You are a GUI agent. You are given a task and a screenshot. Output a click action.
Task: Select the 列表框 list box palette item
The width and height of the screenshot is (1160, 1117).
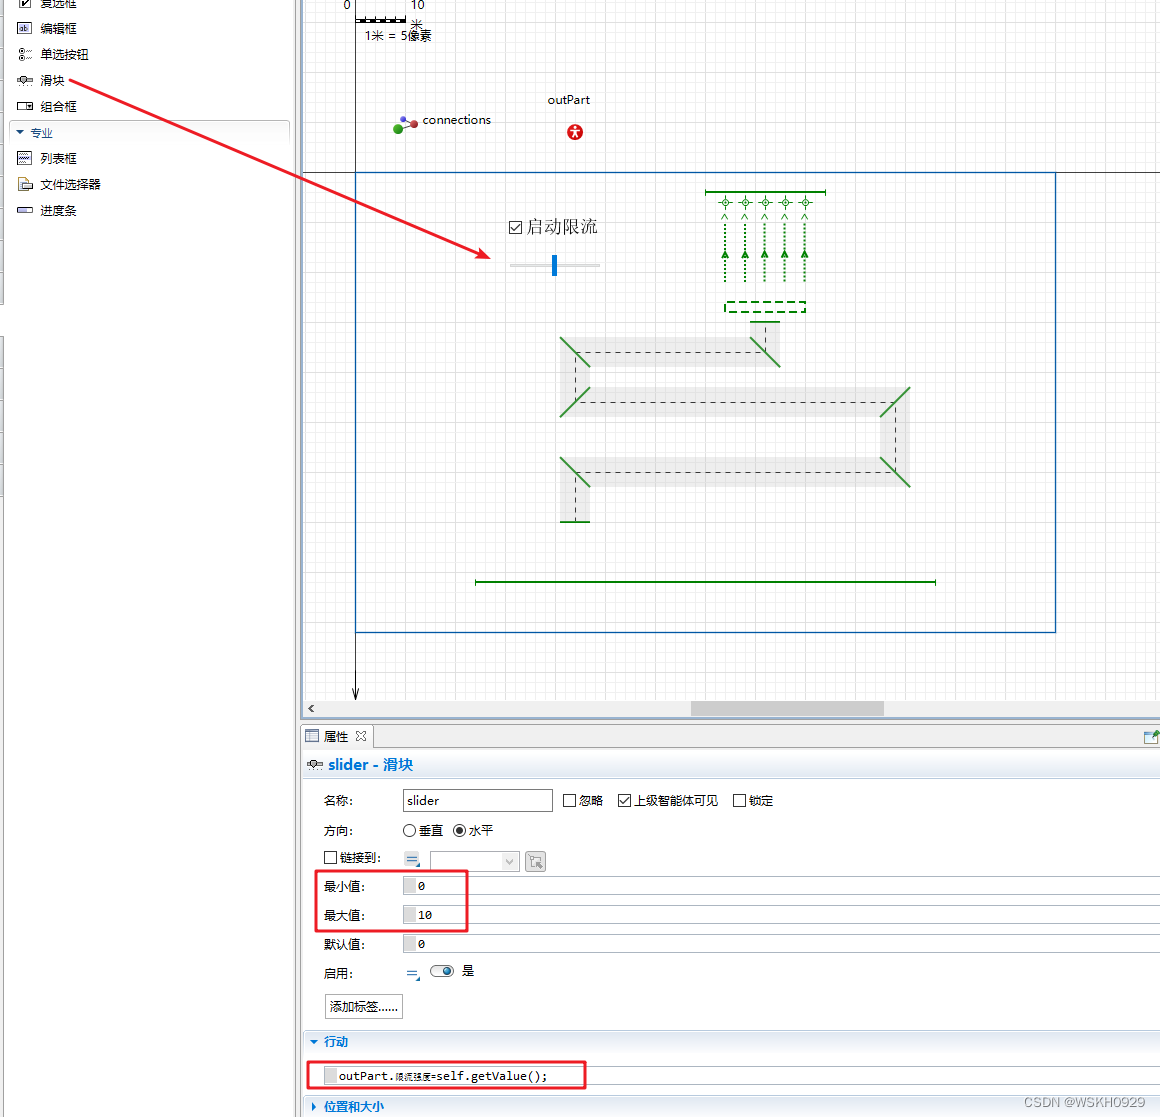click(x=47, y=158)
